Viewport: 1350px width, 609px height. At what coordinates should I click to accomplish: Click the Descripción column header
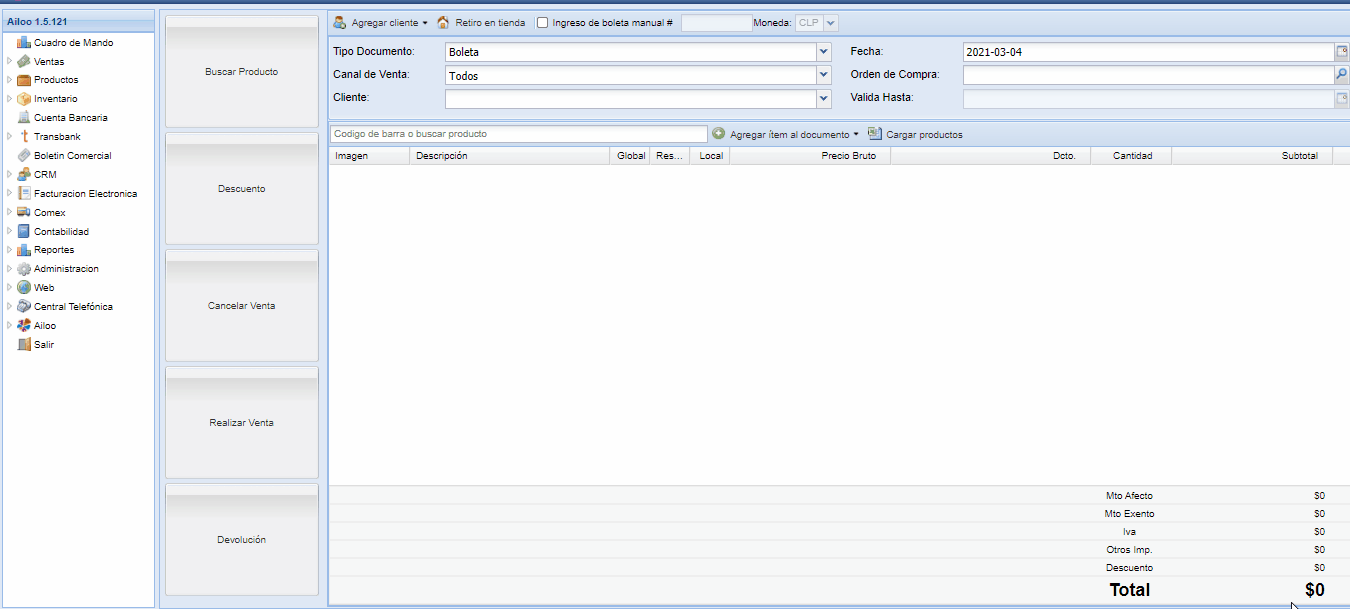(x=510, y=155)
